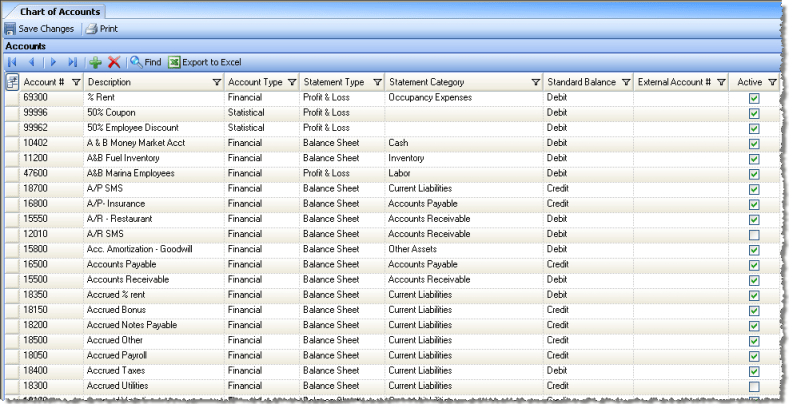
Task: Toggle Active for Accrued Taxes account
Action: (x=754, y=371)
